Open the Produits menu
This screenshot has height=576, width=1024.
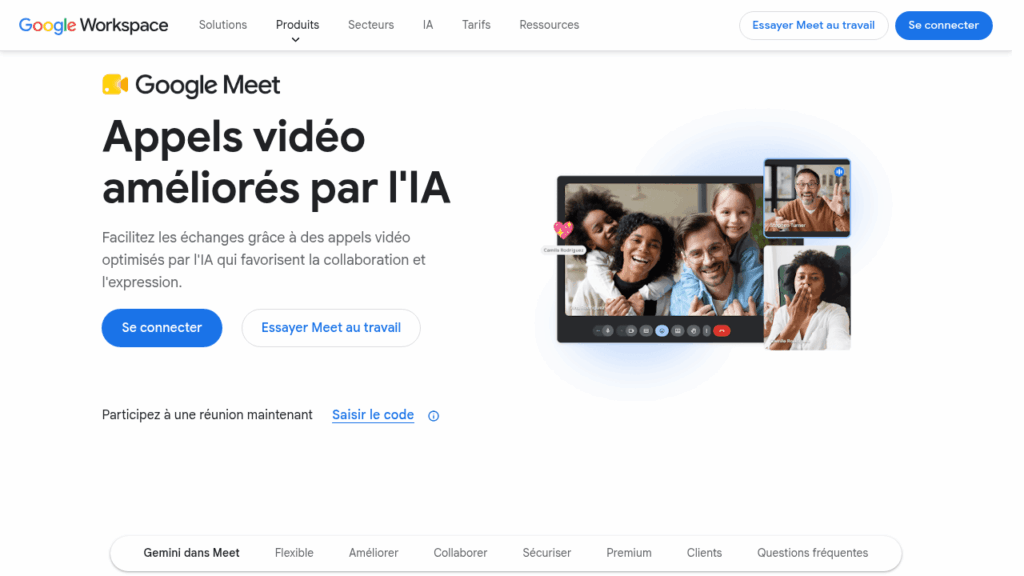[x=297, y=25]
